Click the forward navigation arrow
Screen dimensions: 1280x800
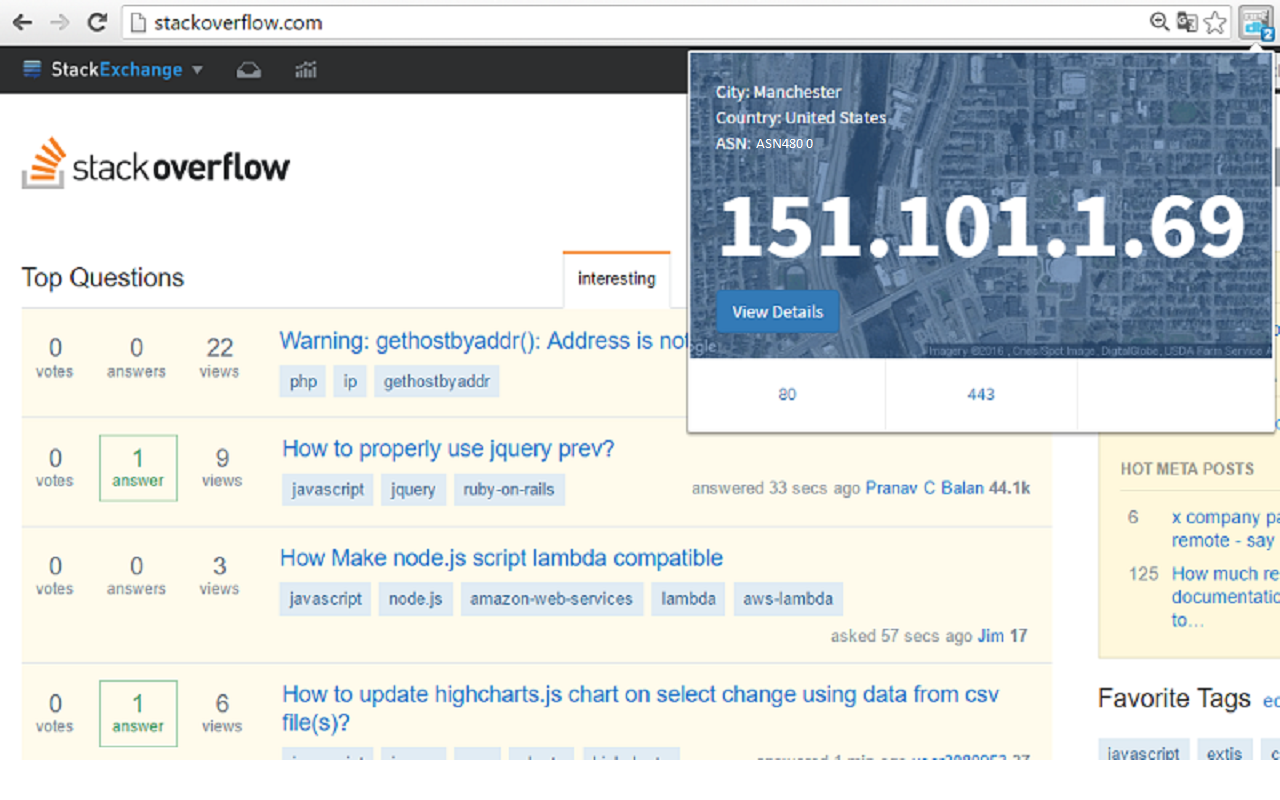(x=60, y=22)
